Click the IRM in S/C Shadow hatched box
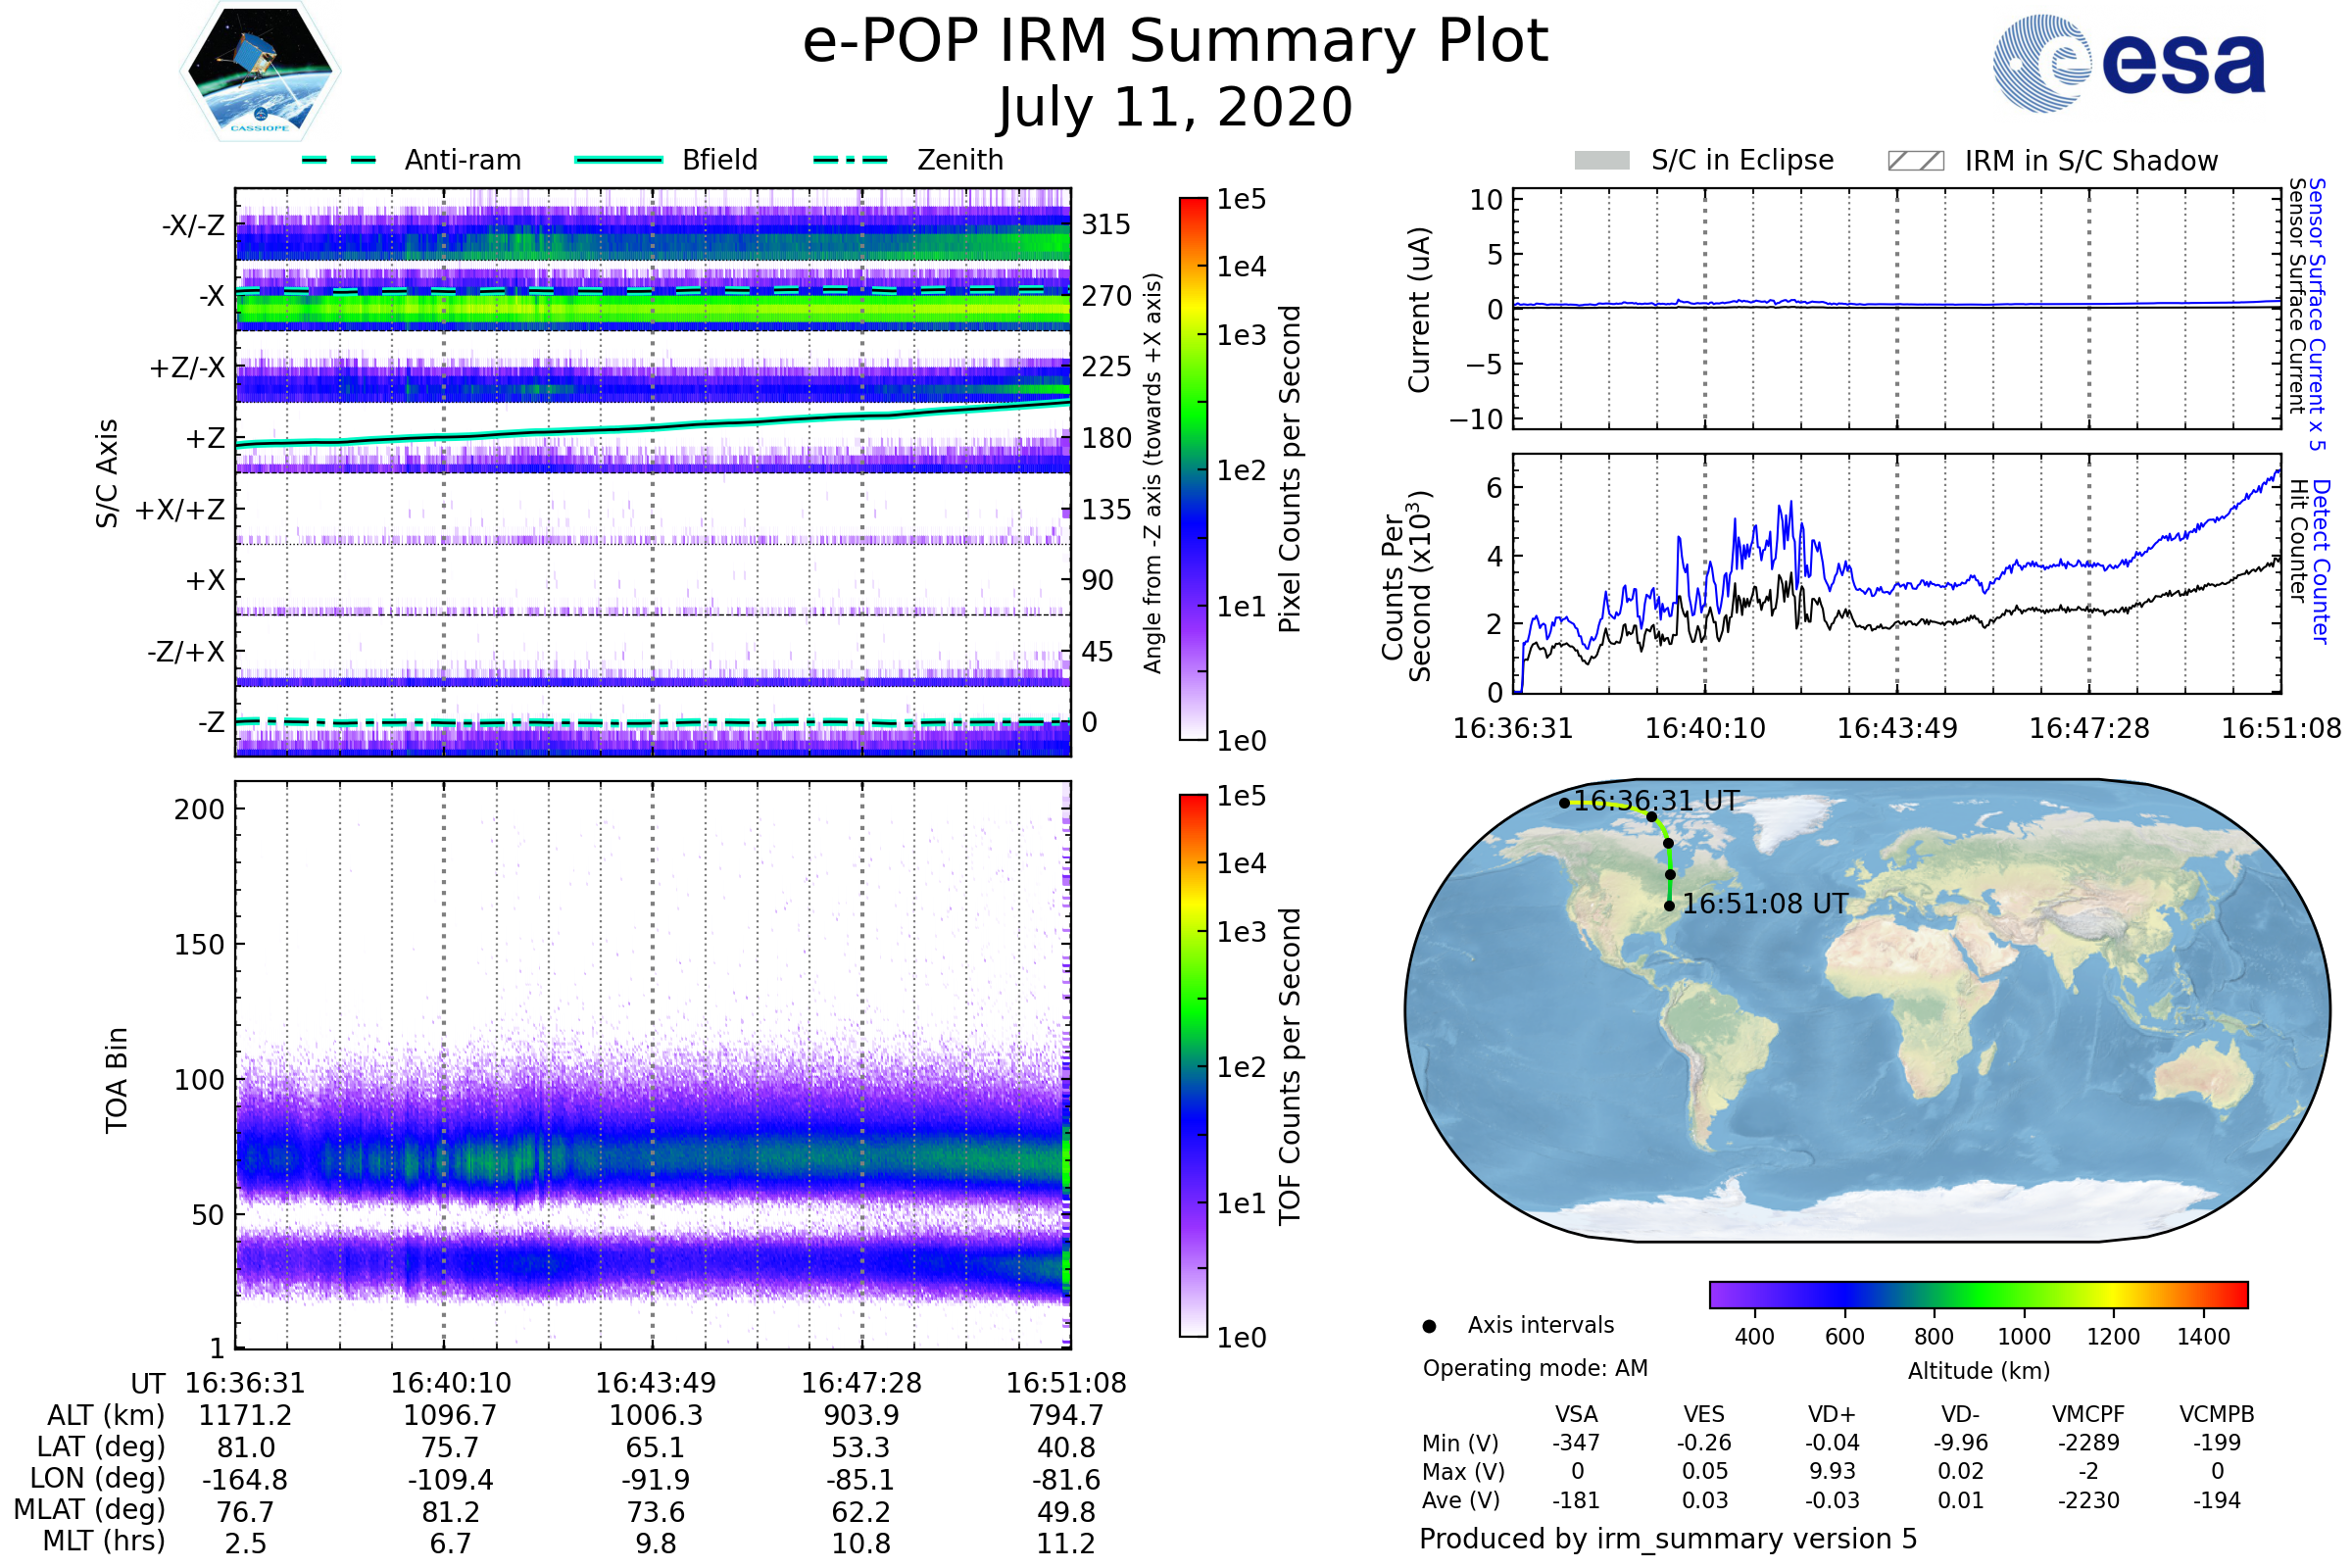This screenshot has width=2352, height=1568. (1915, 161)
